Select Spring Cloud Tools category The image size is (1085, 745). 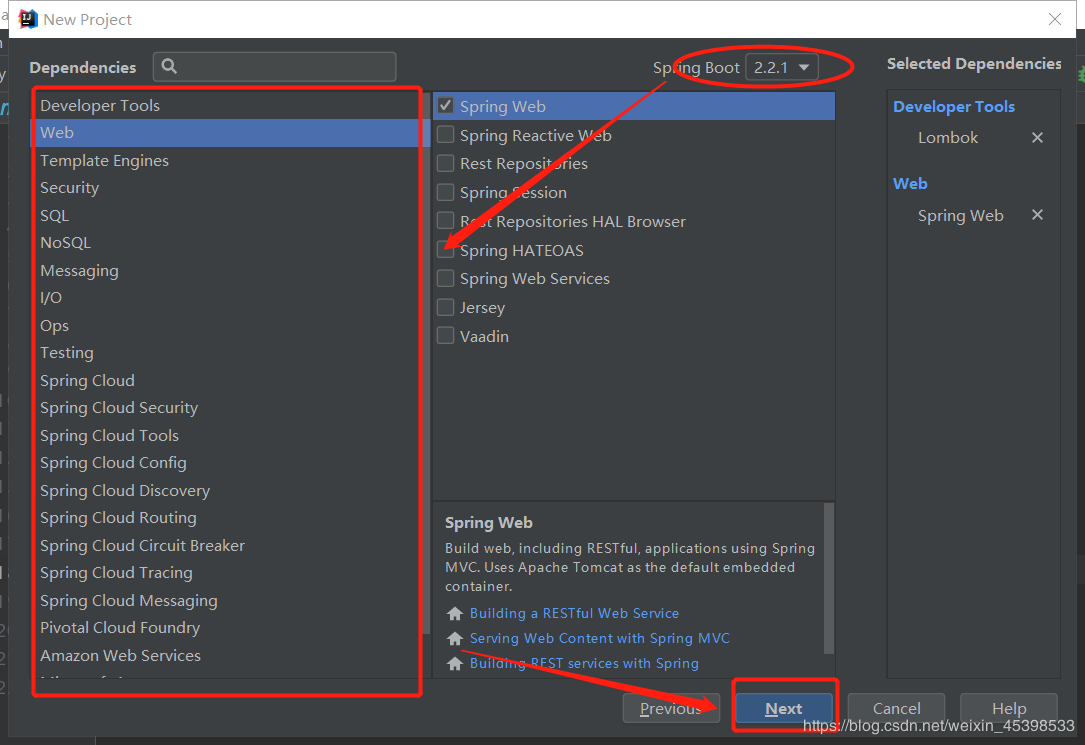227,435
